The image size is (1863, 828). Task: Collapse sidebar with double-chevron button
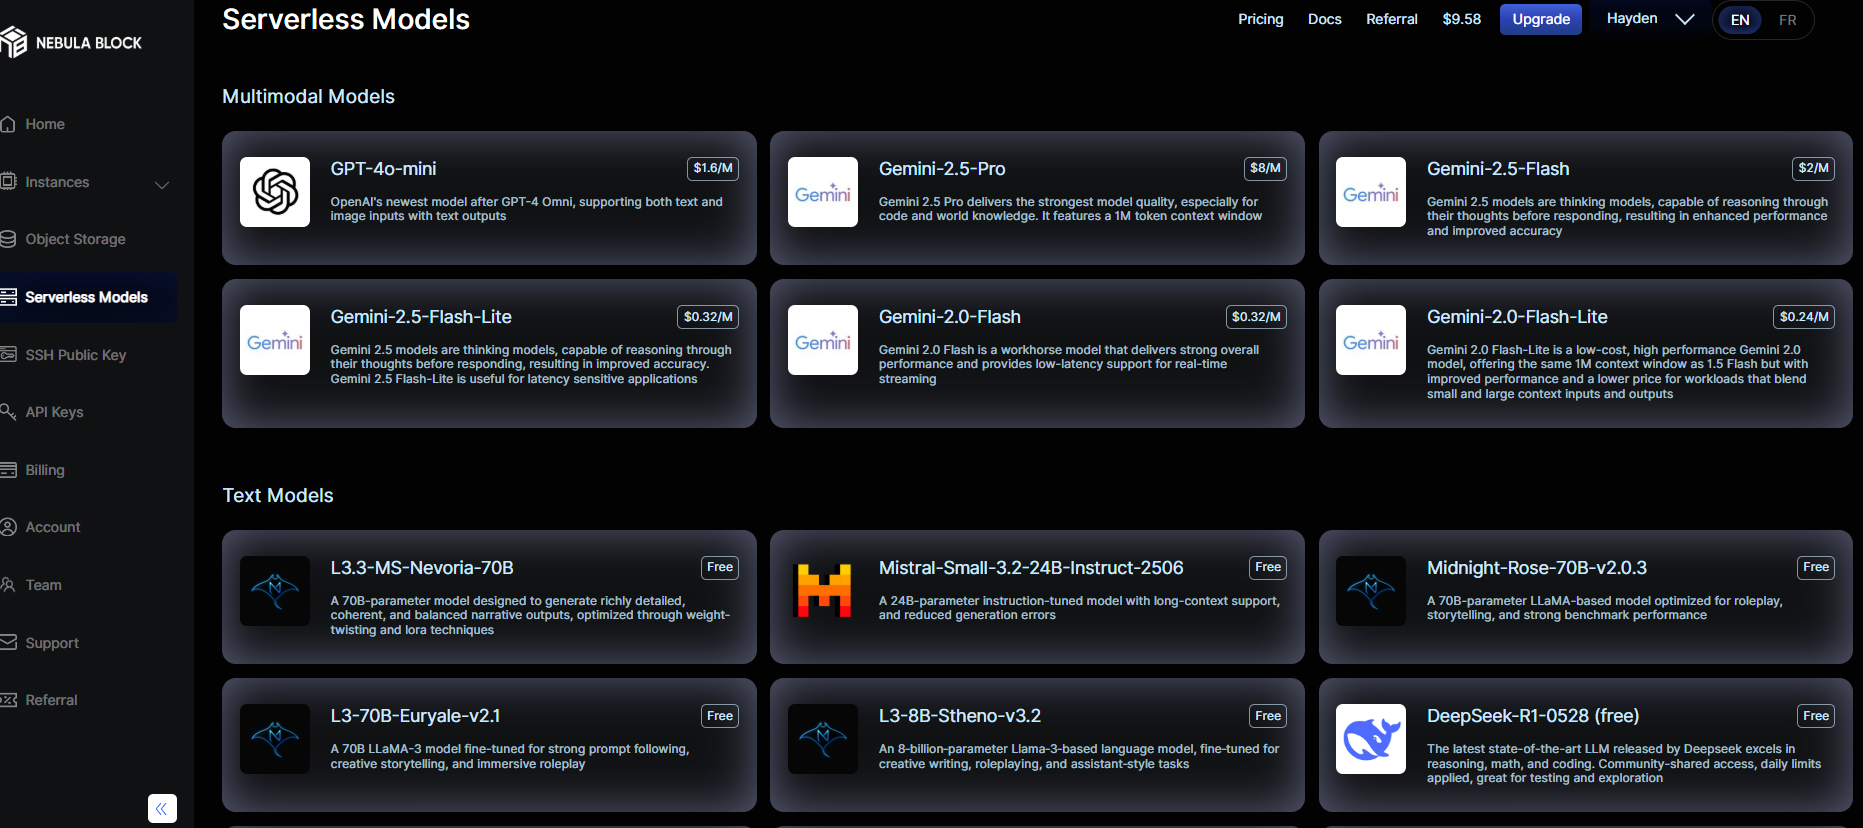point(162,808)
